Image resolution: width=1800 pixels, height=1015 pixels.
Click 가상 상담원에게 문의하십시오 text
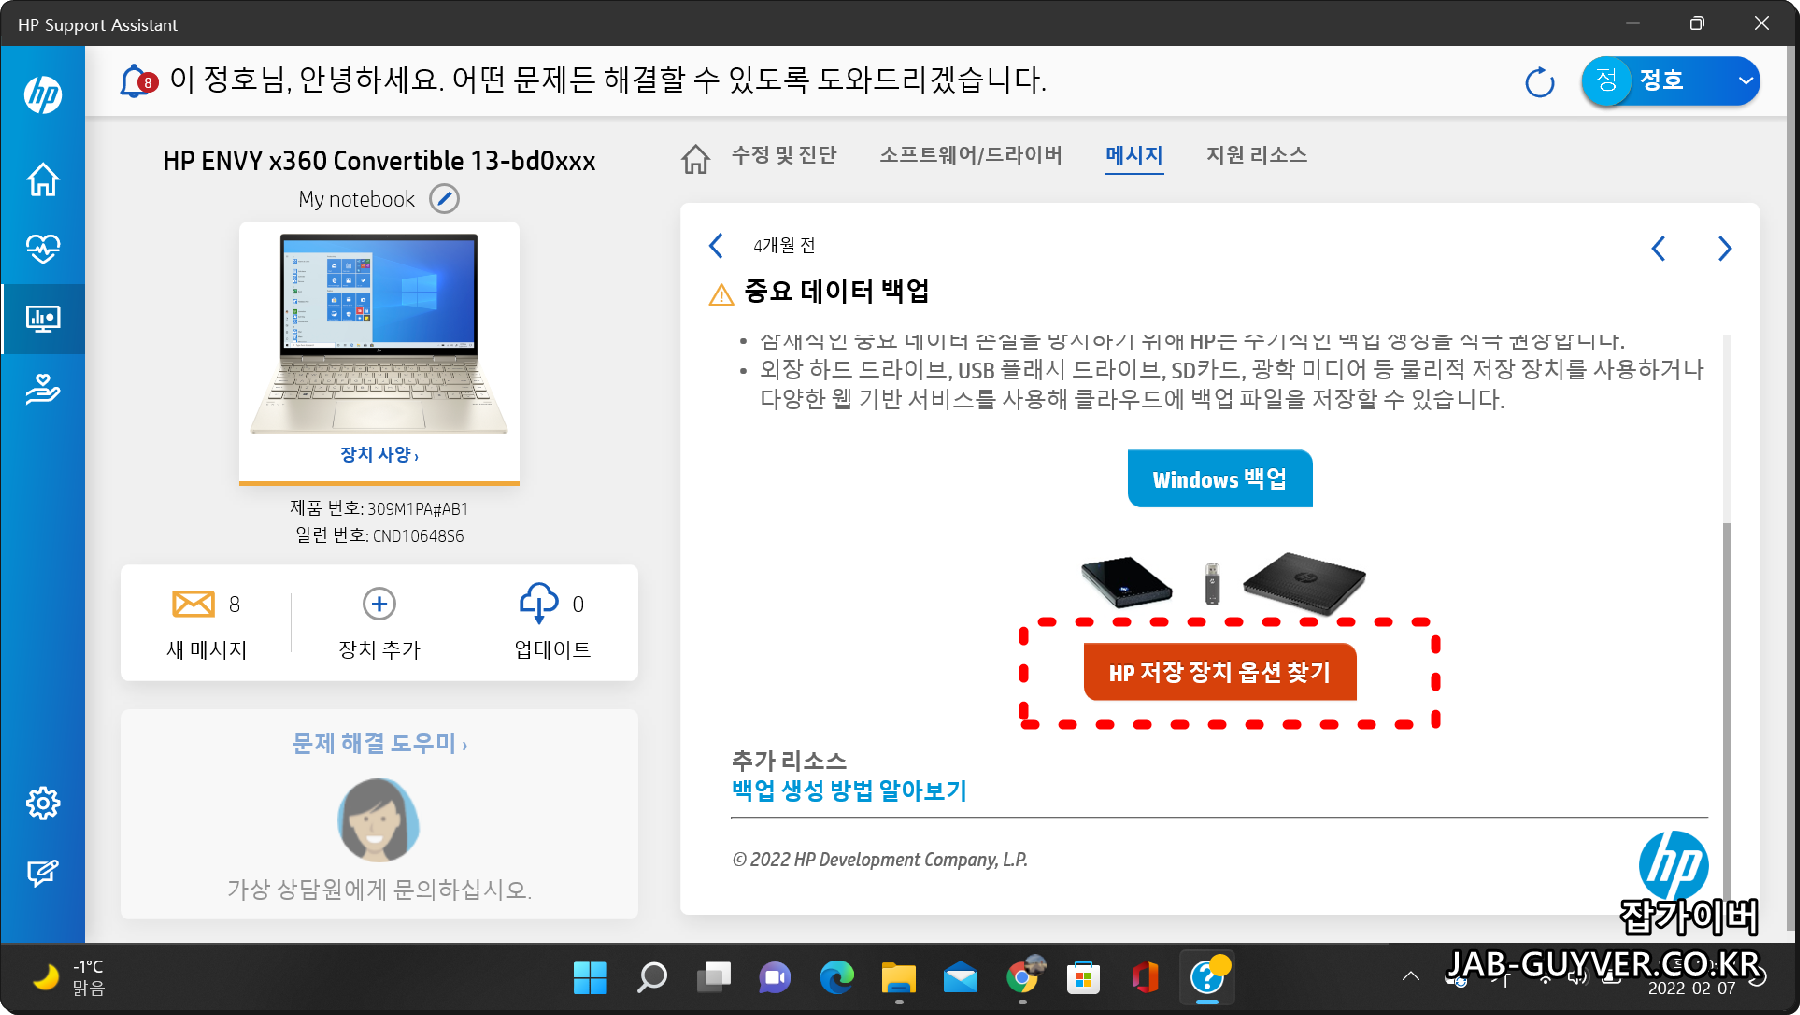point(379,889)
